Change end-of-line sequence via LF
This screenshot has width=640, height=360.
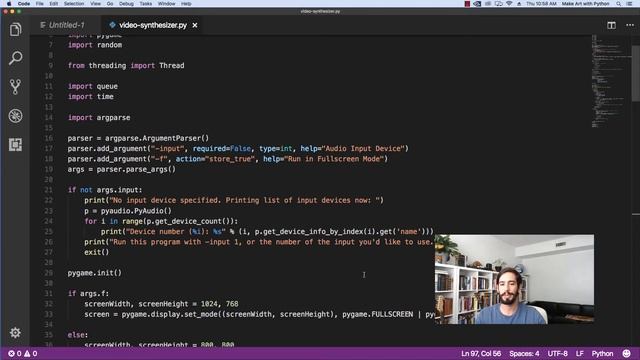580,353
